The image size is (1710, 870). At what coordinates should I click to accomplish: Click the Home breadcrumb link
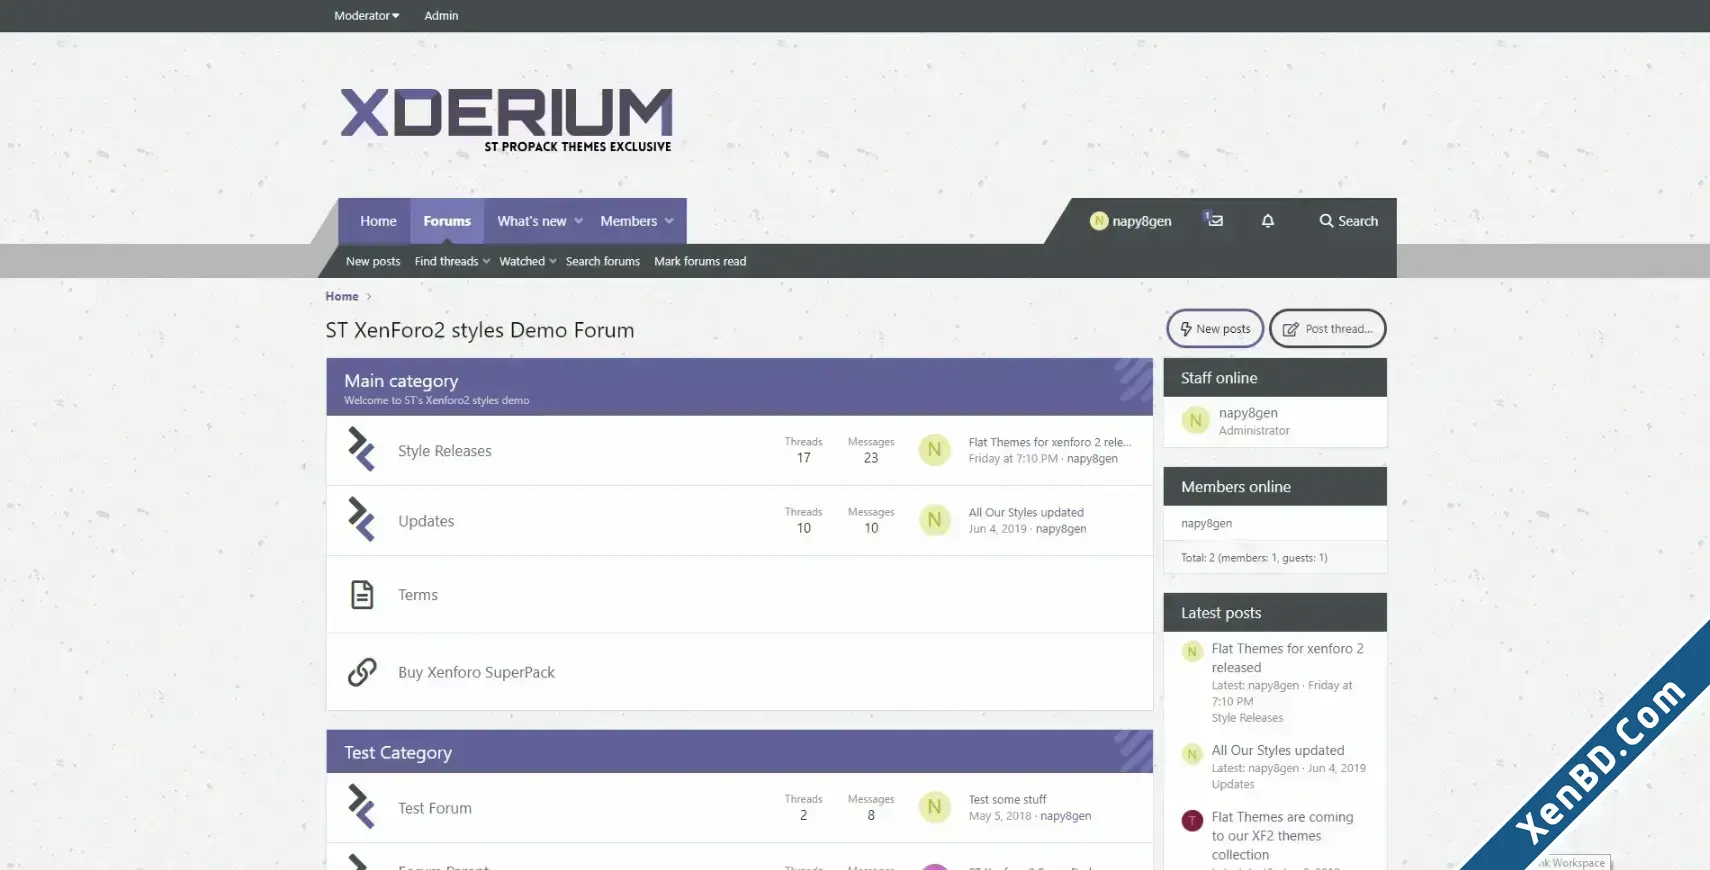pyautogui.click(x=342, y=296)
